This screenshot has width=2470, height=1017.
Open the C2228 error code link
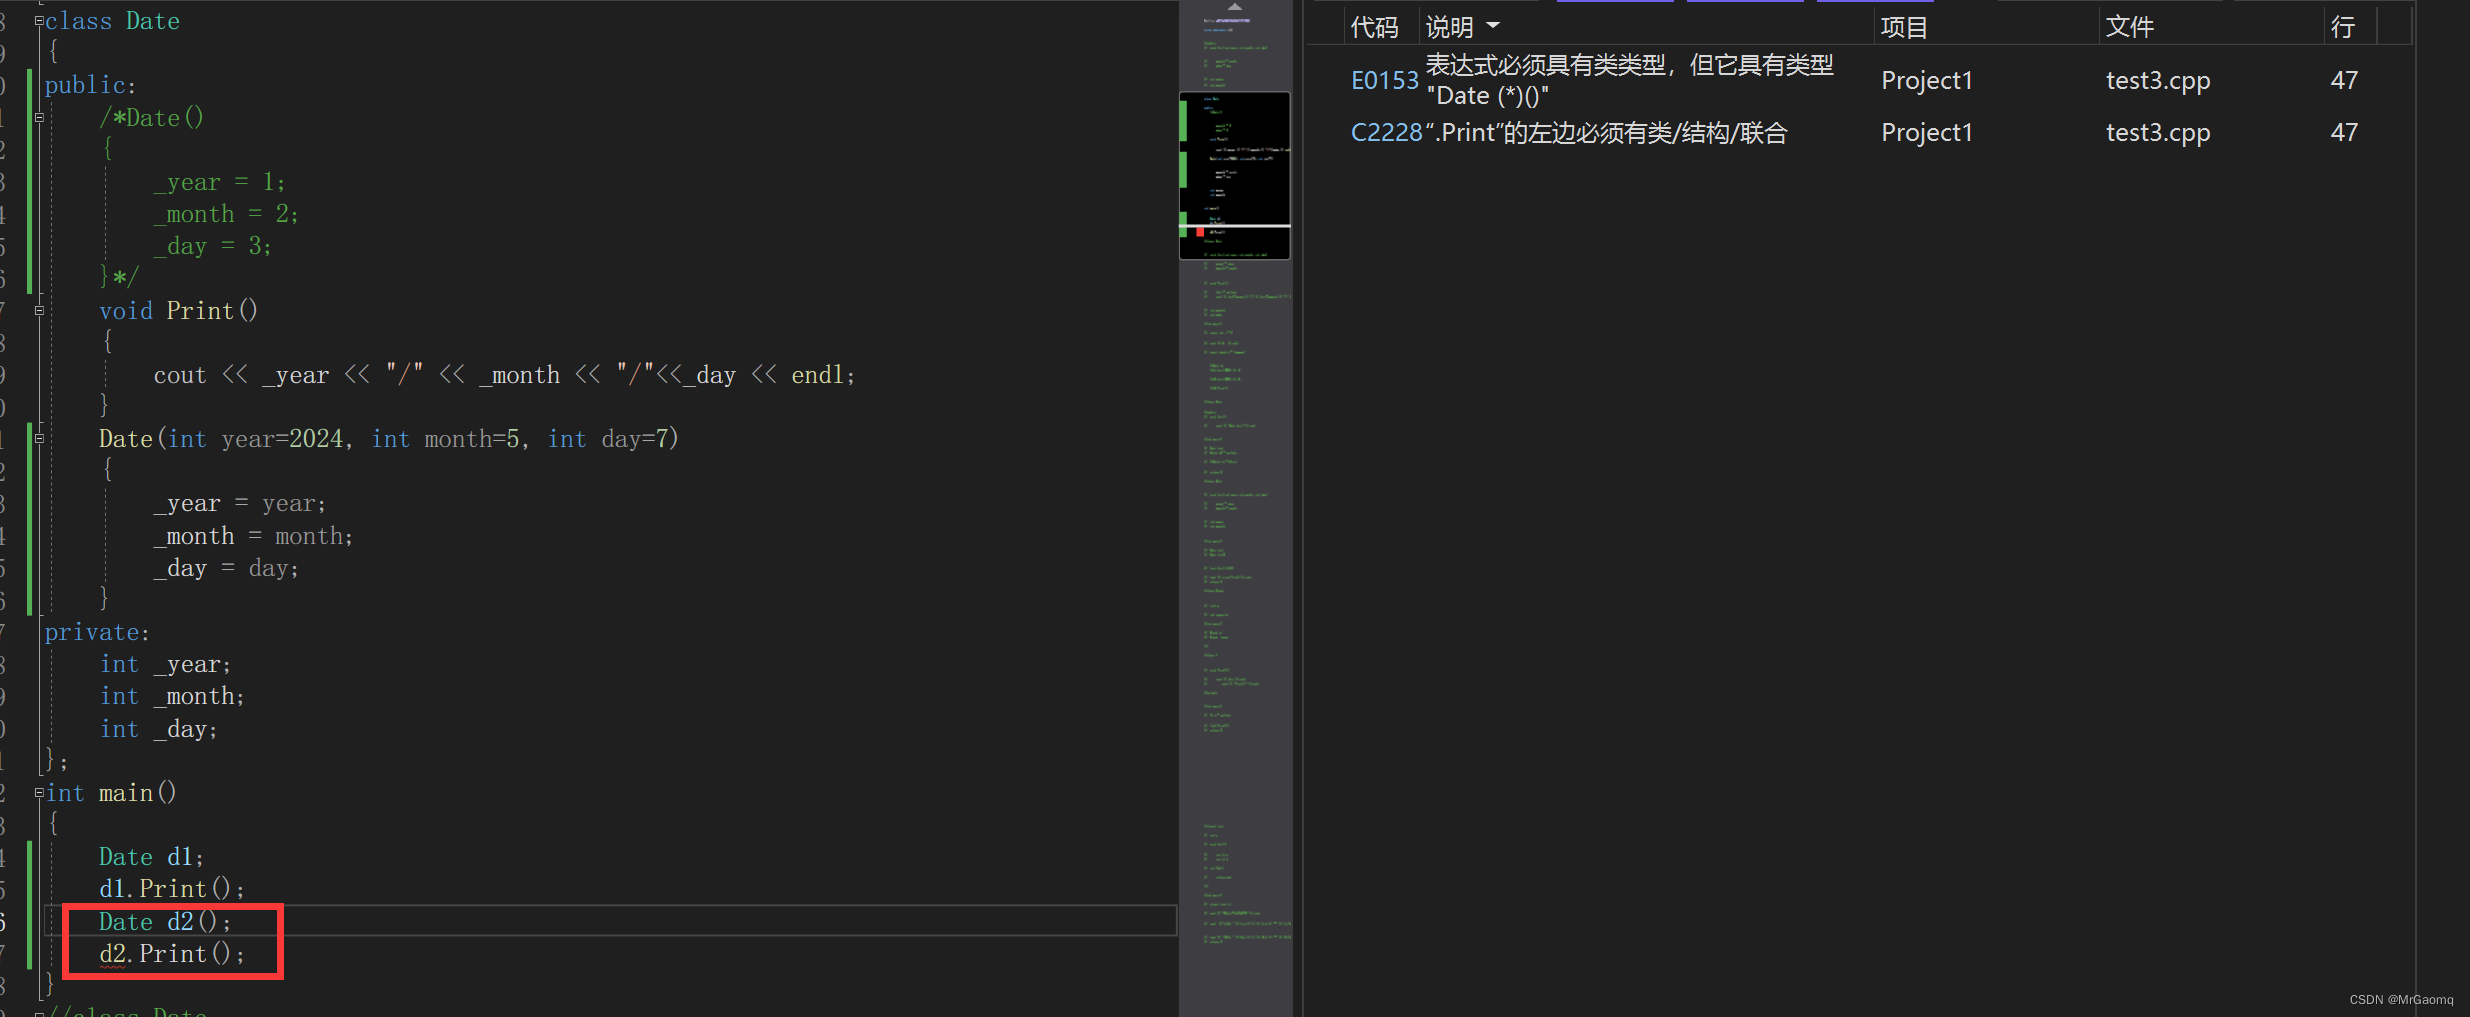click(x=1386, y=132)
